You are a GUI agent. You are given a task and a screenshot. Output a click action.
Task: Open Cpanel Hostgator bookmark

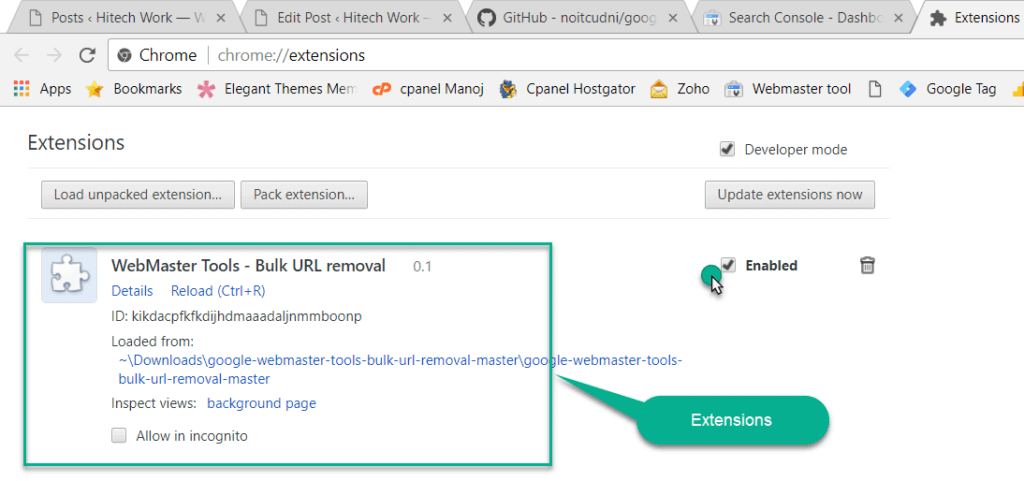point(567,89)
